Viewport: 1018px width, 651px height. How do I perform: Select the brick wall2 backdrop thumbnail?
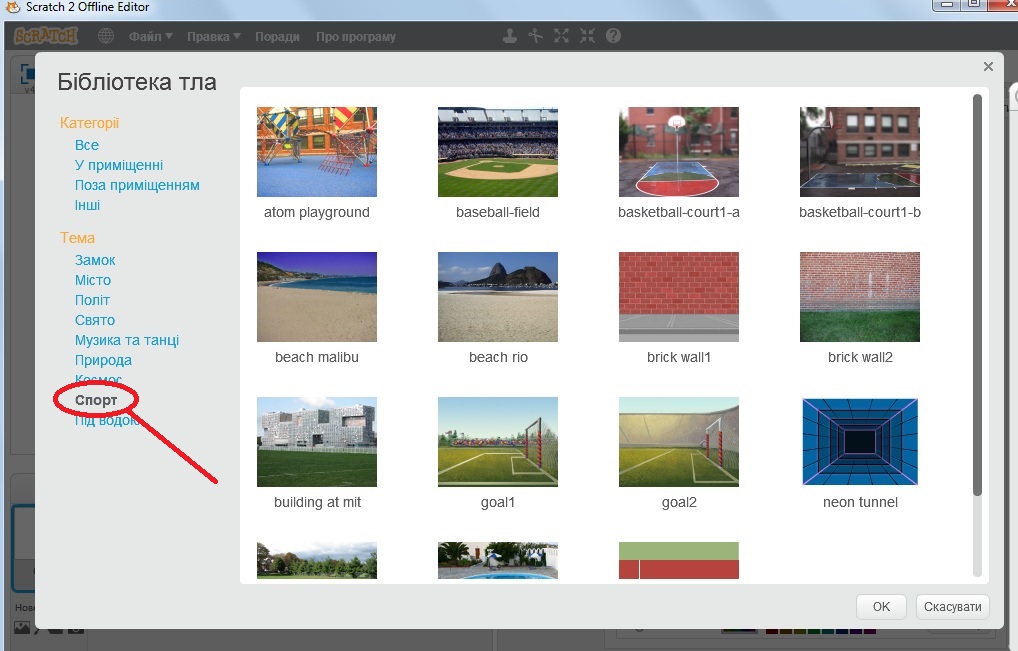click(x=860, y=297)
